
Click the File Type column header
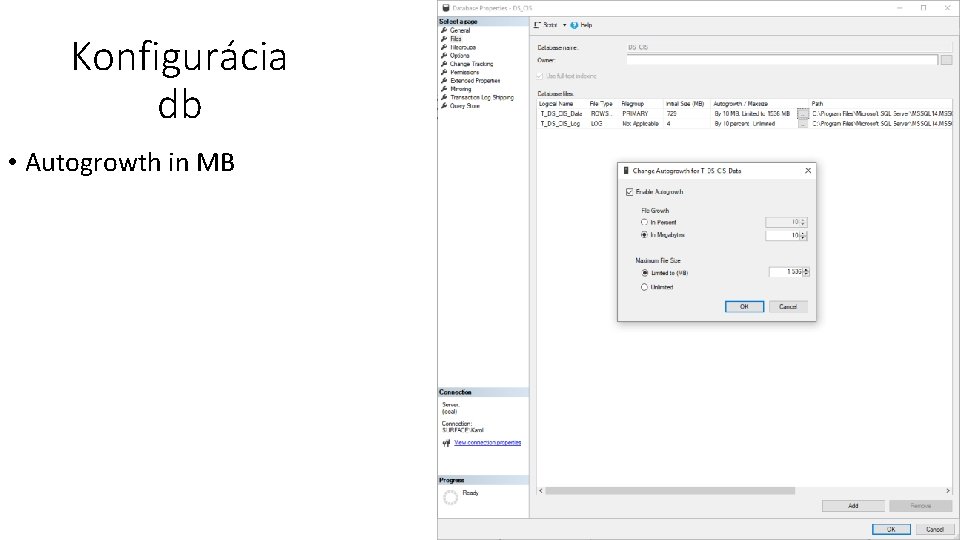(603, 104)
